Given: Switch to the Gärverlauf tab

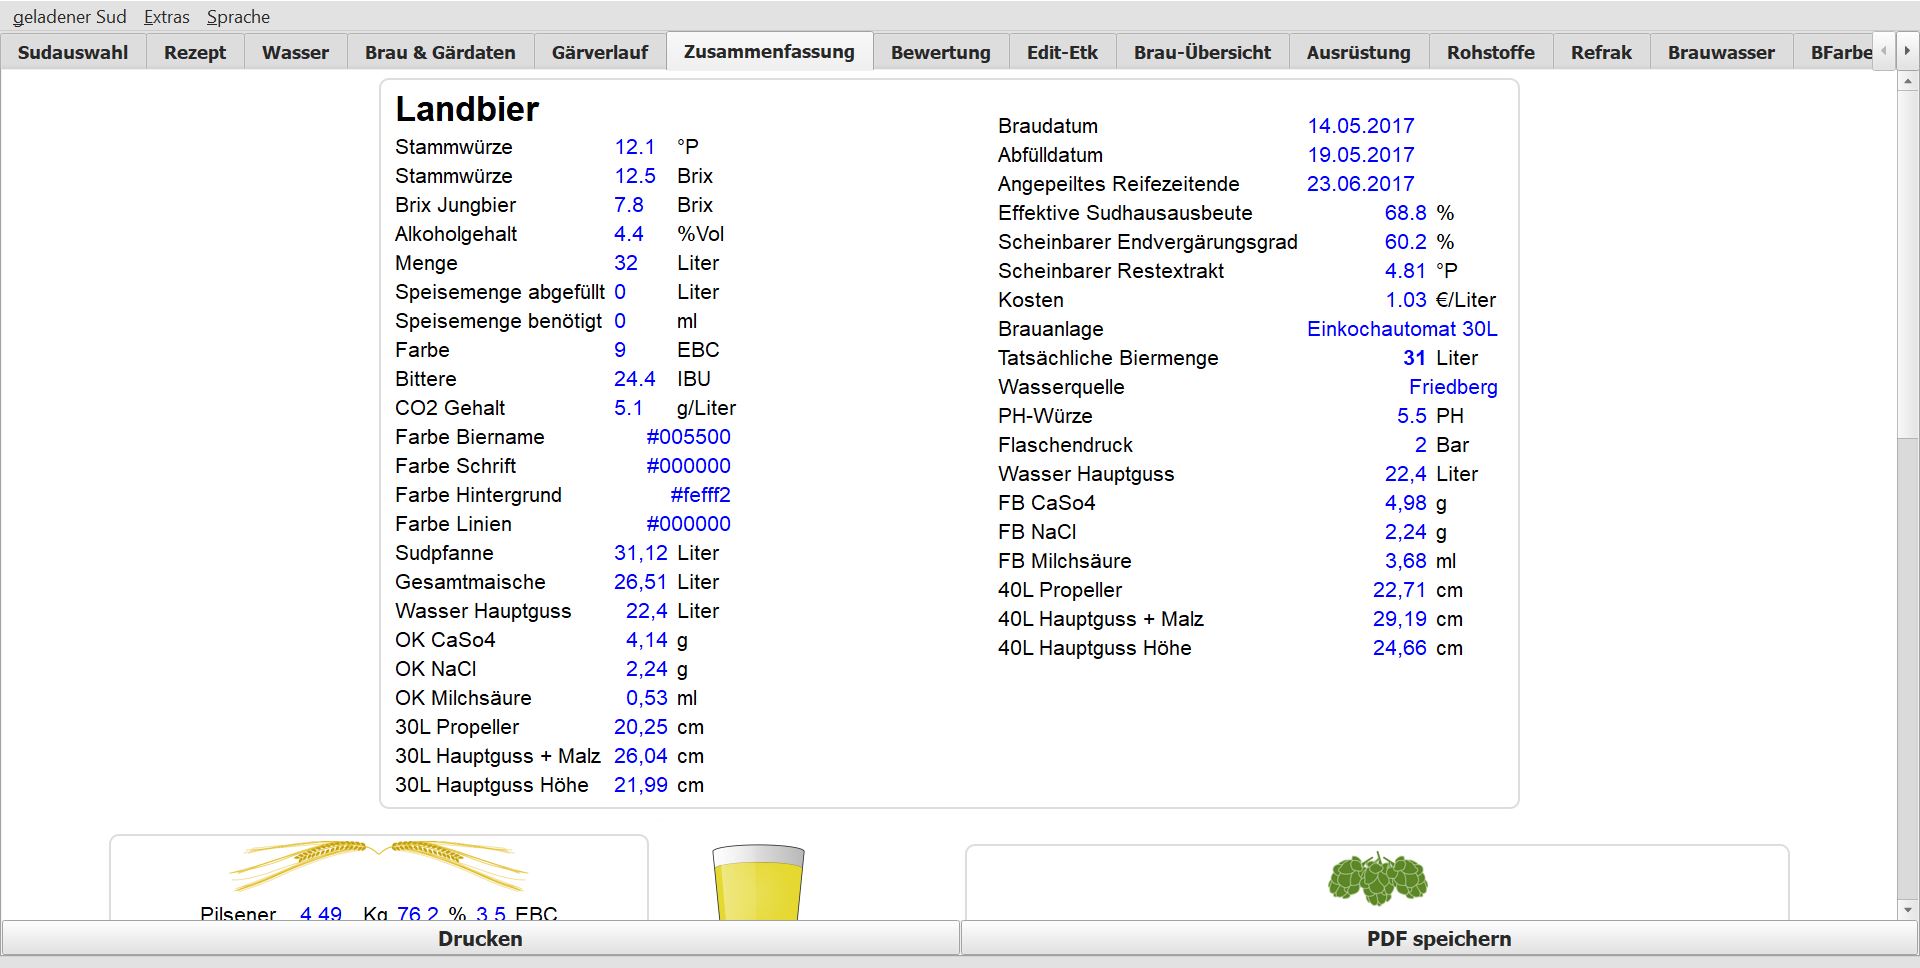Looking at the screenshot, I should (599, 52).
